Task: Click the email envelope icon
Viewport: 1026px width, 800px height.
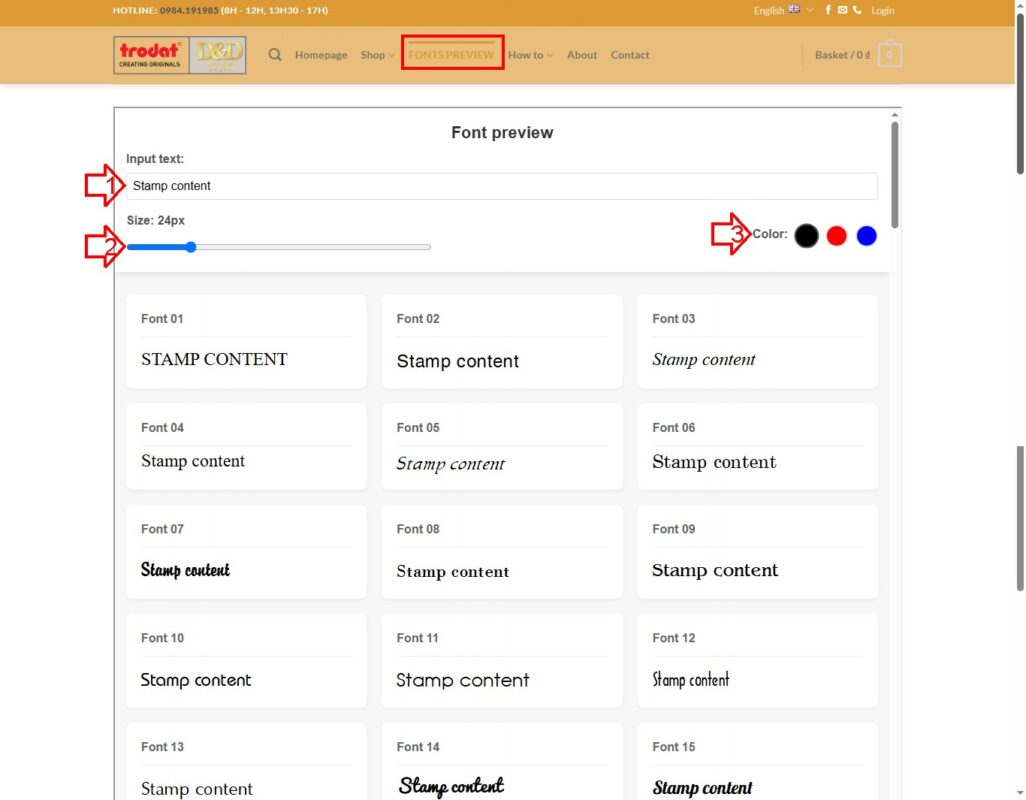Action: point(842,10)
